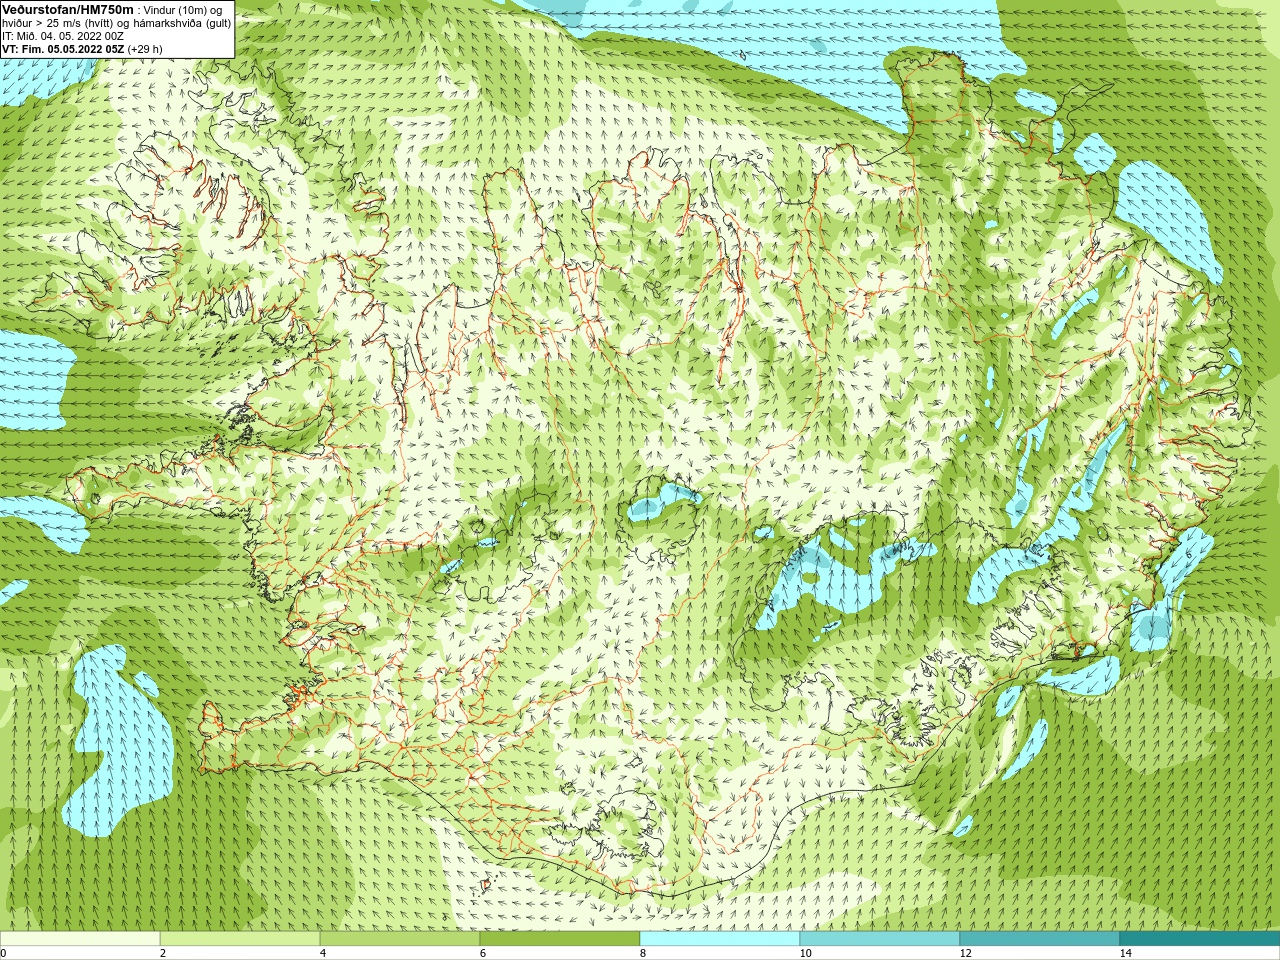
Task: Click the "Vindur (10m) og" legend text
Action: click(183, 10)
